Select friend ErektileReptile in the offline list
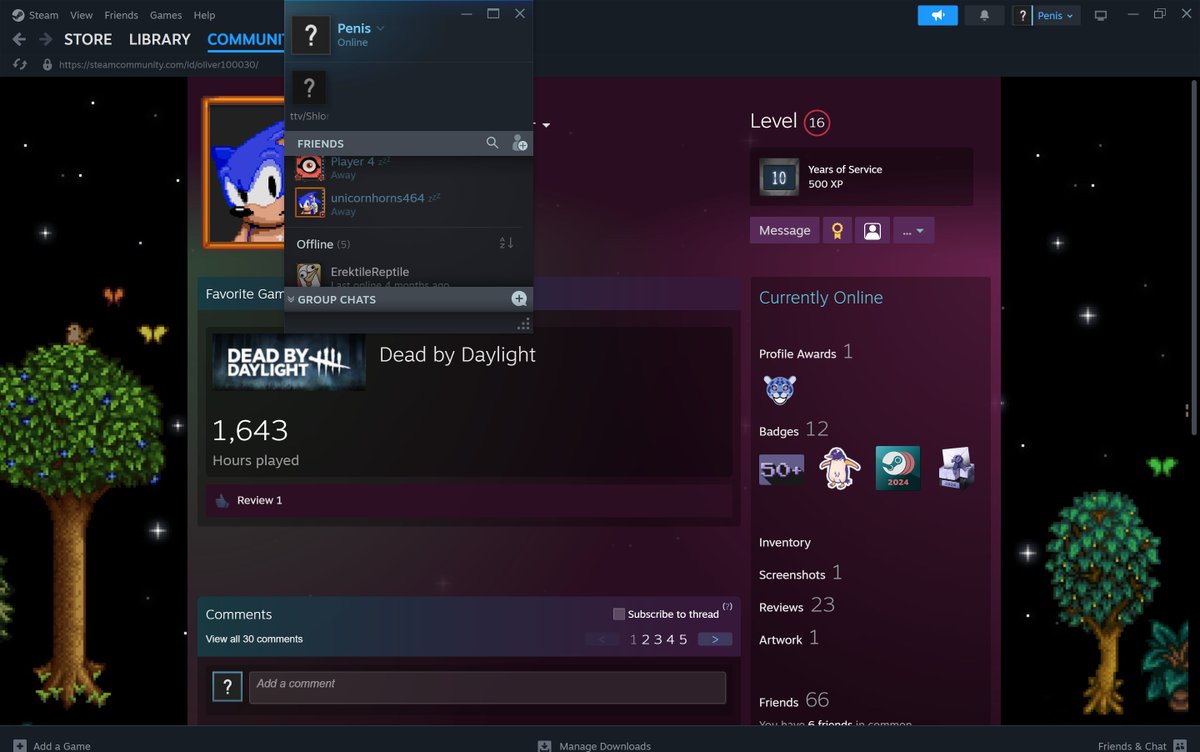This screenshot has width=1200, height=752. click(409, 275)
